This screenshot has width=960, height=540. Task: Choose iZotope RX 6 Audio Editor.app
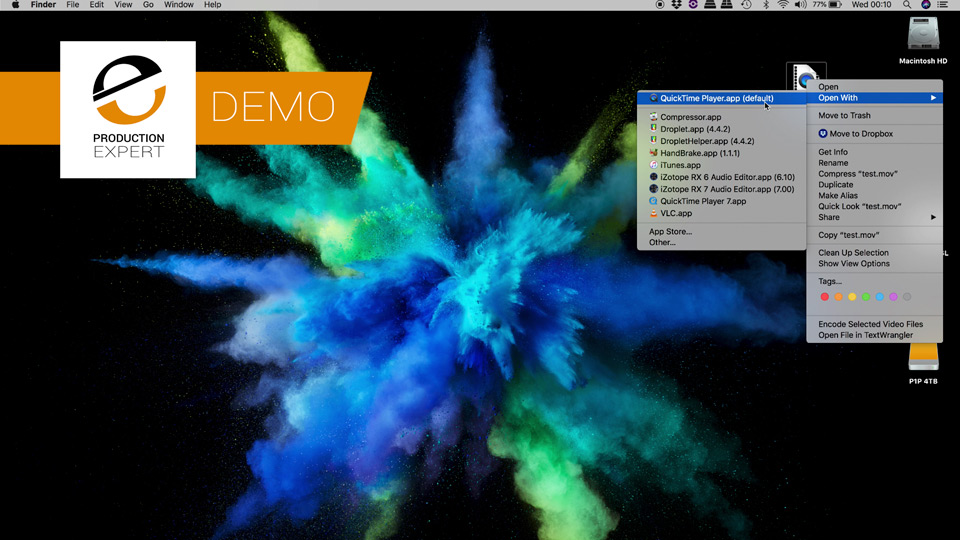tap(721, 177)
